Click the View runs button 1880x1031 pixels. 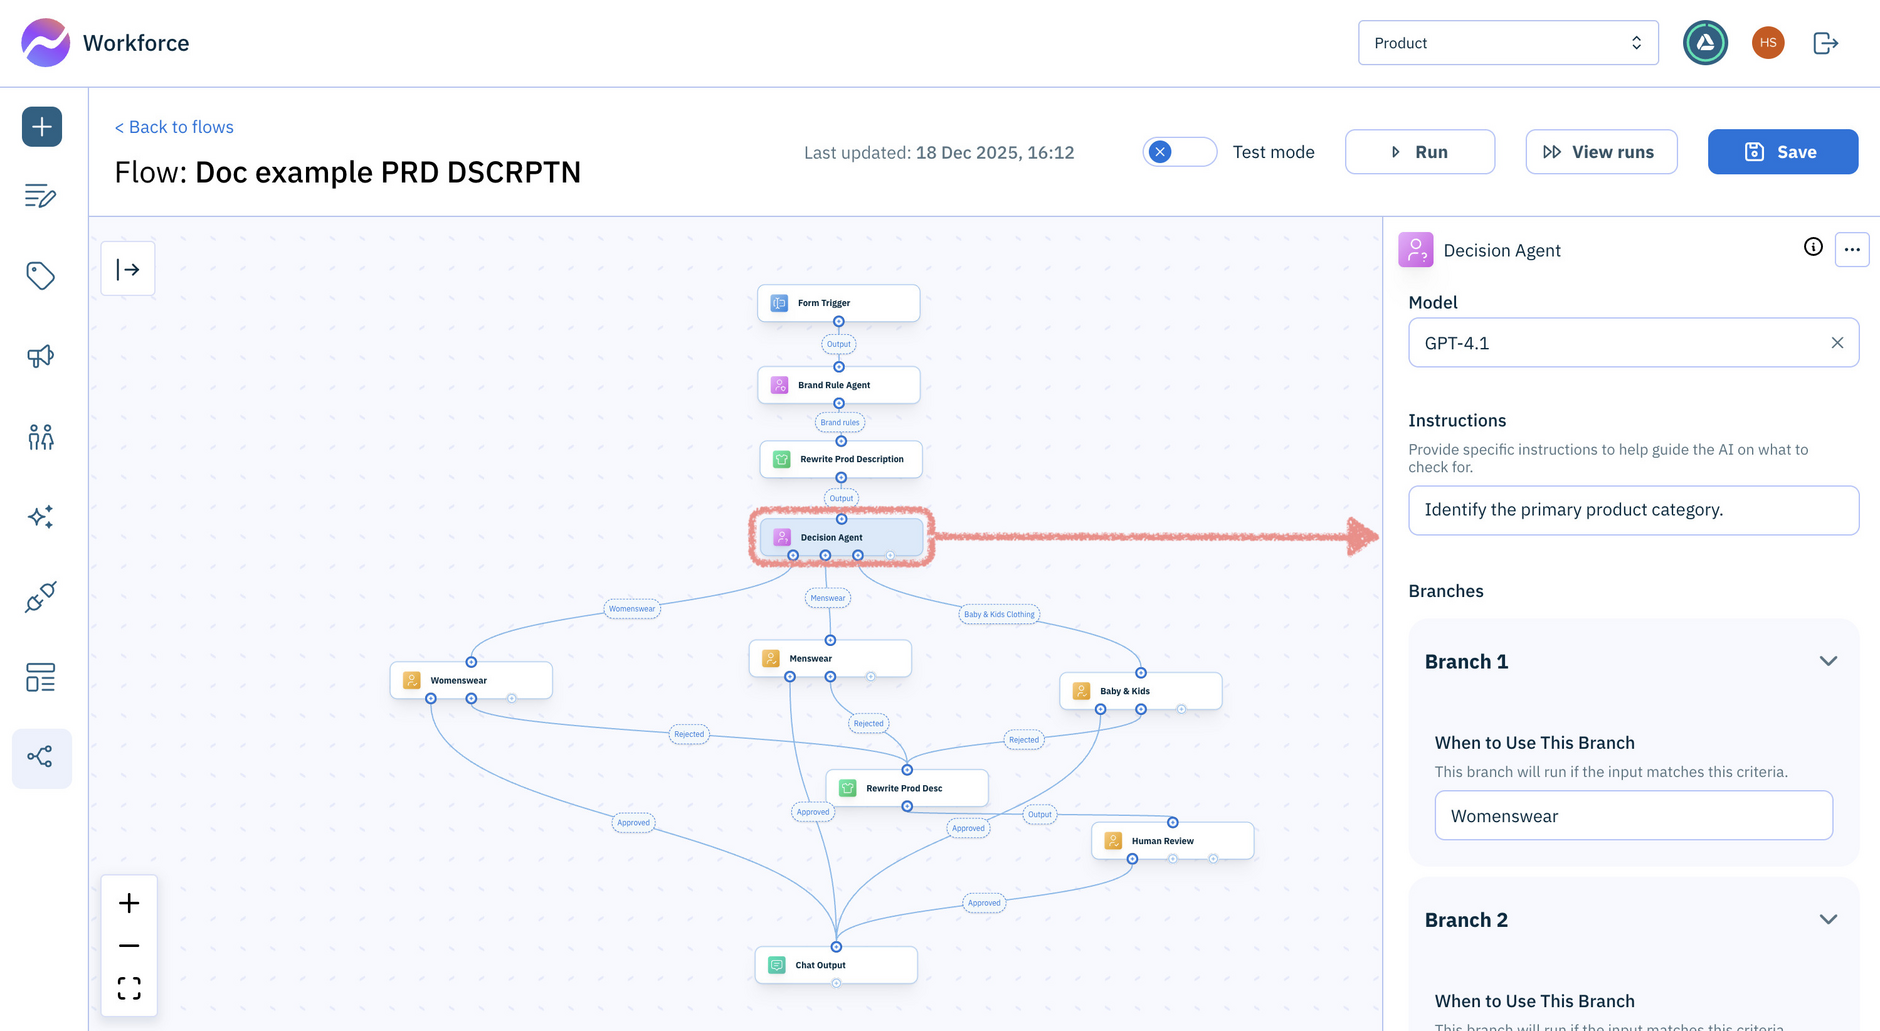pos(1600,152)
